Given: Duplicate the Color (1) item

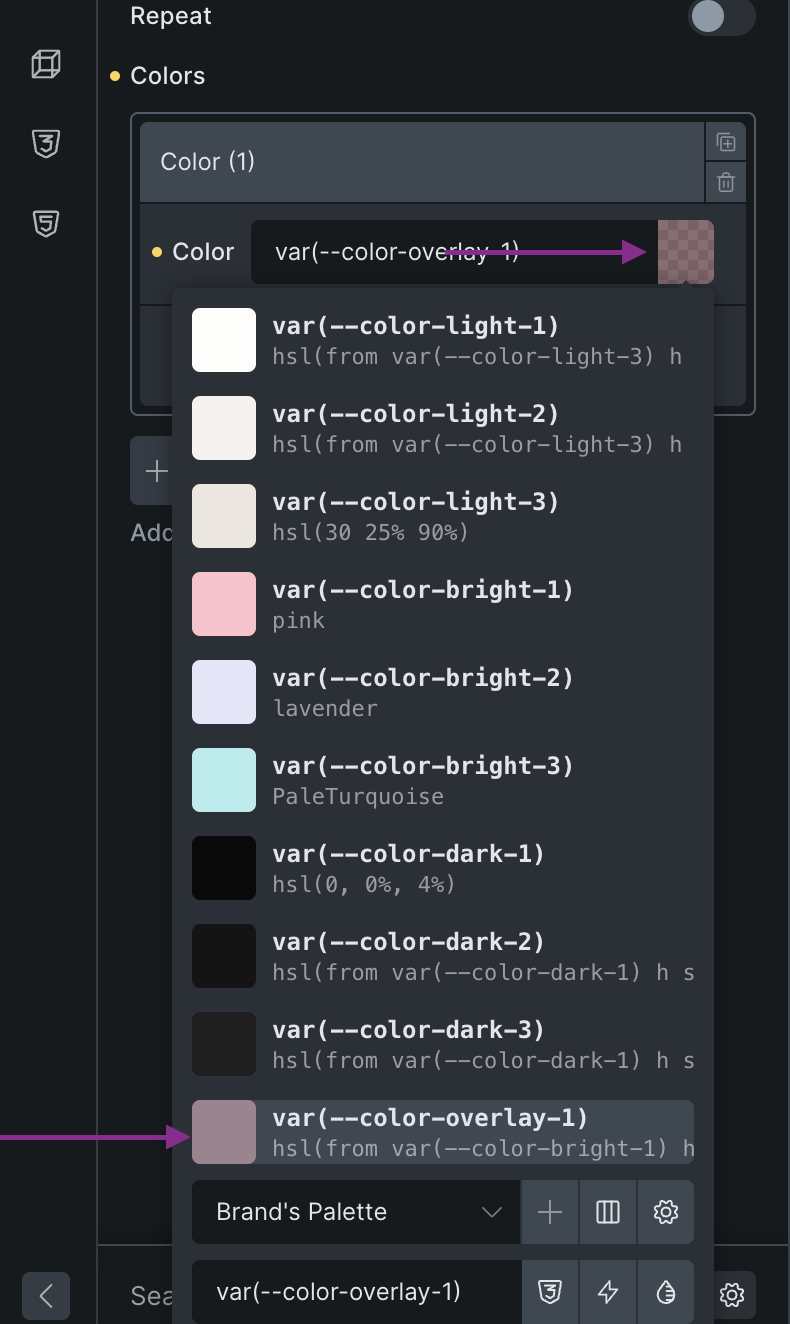Looking at the screenshot, I should coord(726,143).
